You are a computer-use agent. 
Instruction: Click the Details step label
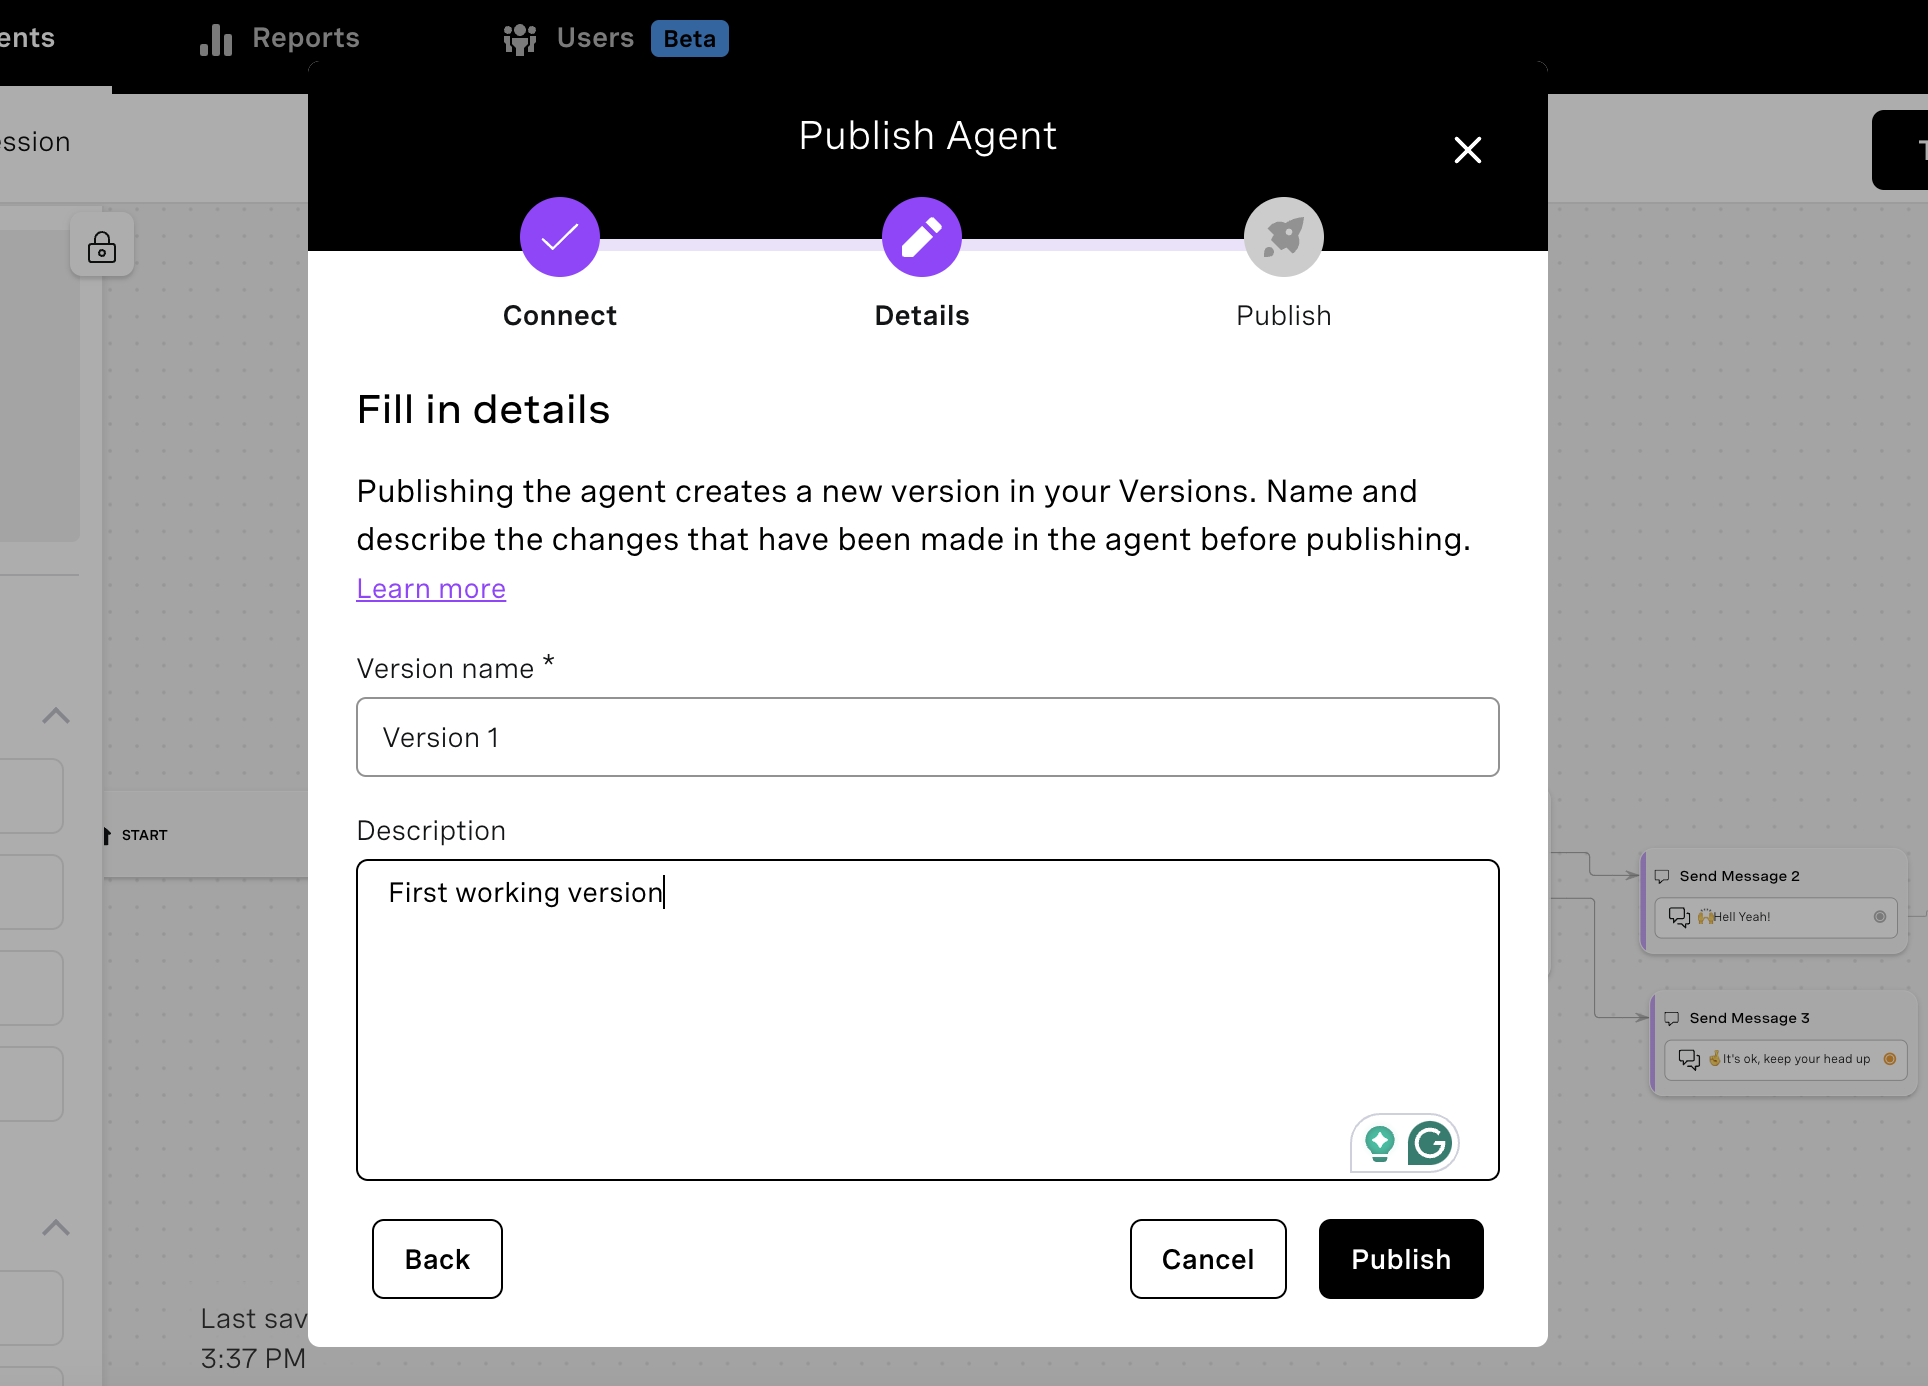[922, 316]
